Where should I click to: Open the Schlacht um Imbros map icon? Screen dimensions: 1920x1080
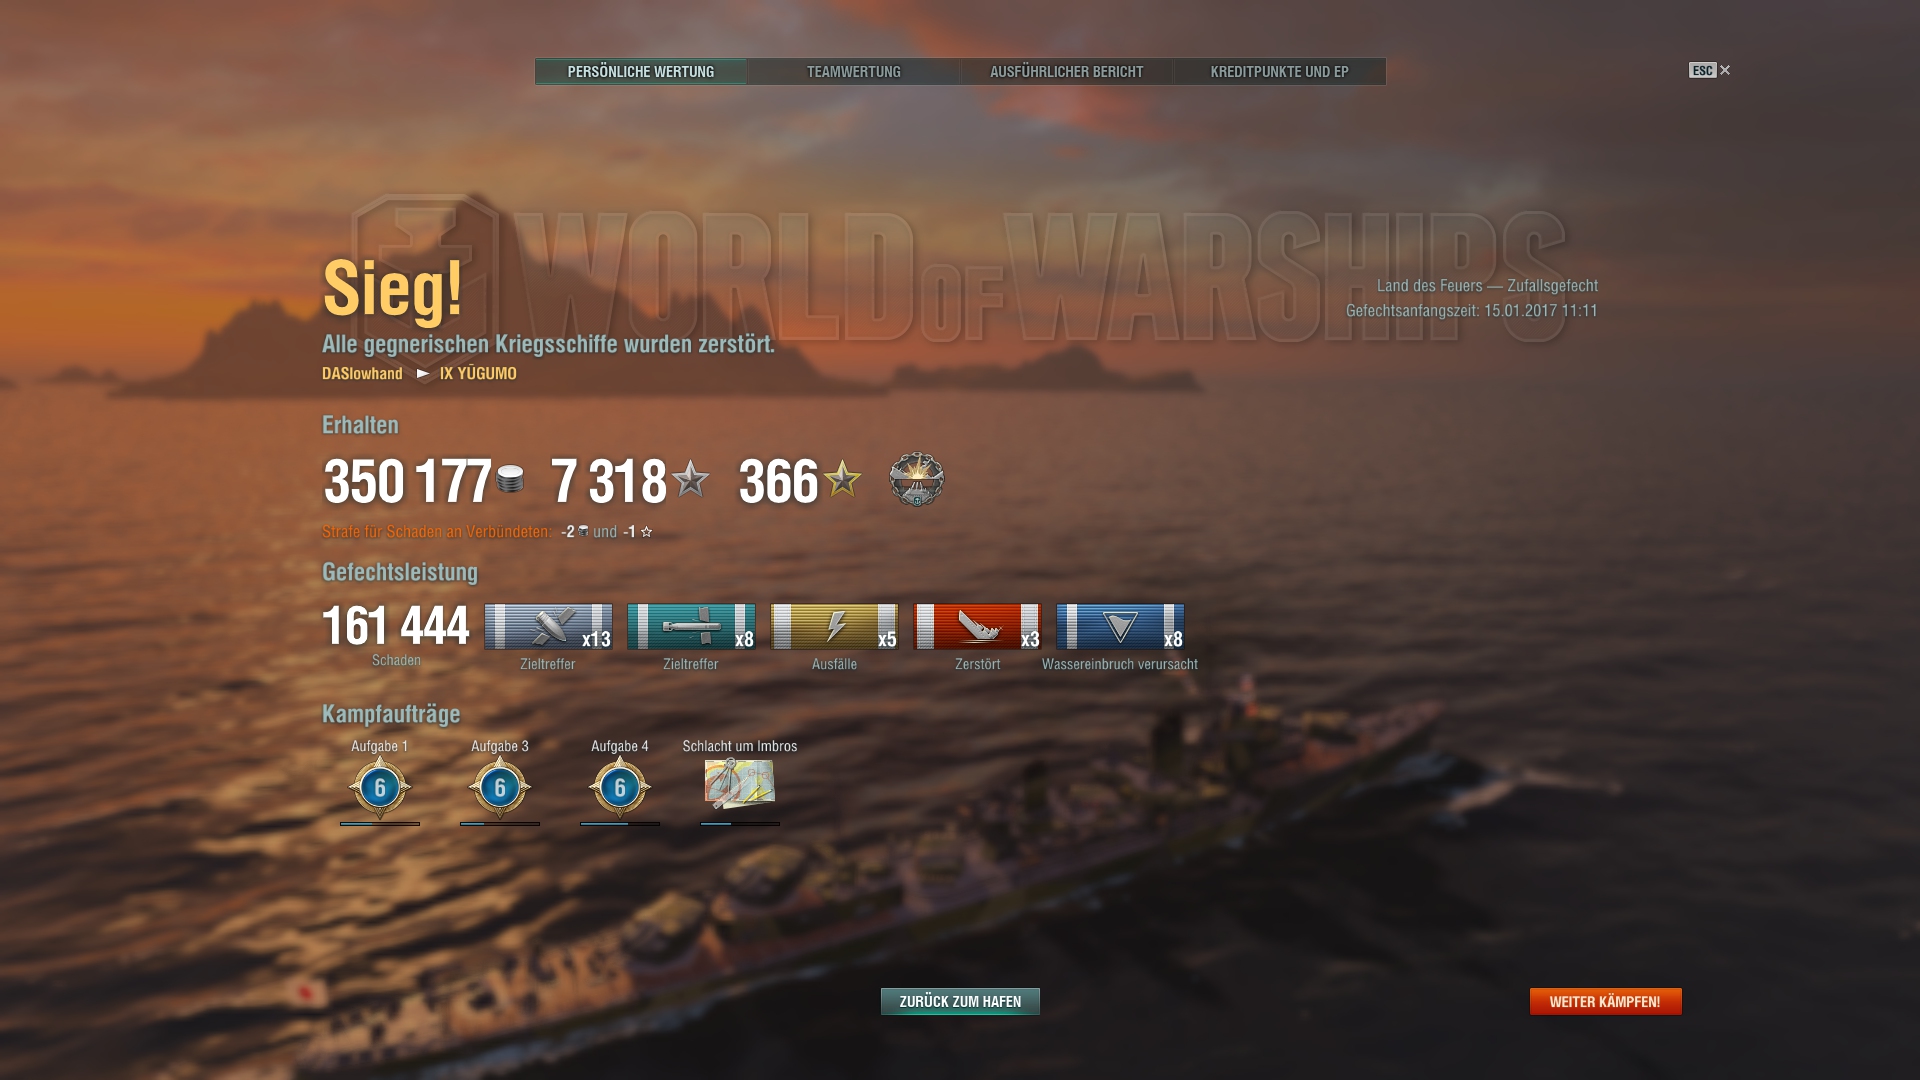740,784
